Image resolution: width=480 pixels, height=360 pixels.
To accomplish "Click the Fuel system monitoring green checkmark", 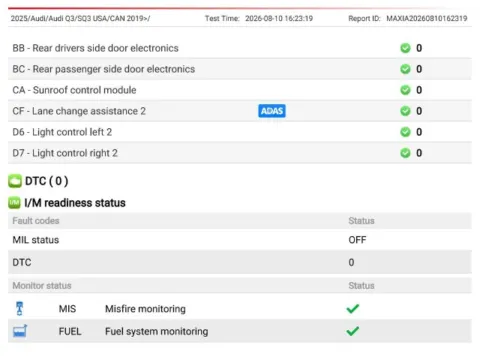I will coord(353,331).
